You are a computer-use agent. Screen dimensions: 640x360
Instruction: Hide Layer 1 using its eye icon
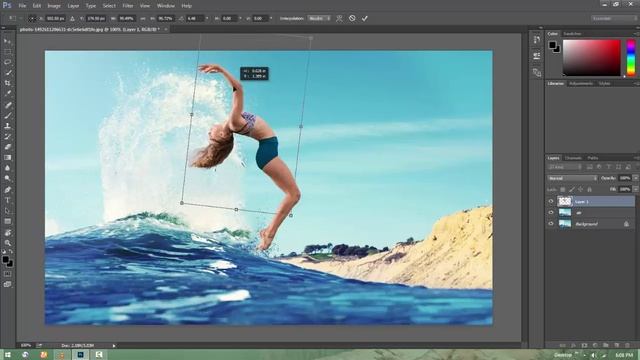551,201
